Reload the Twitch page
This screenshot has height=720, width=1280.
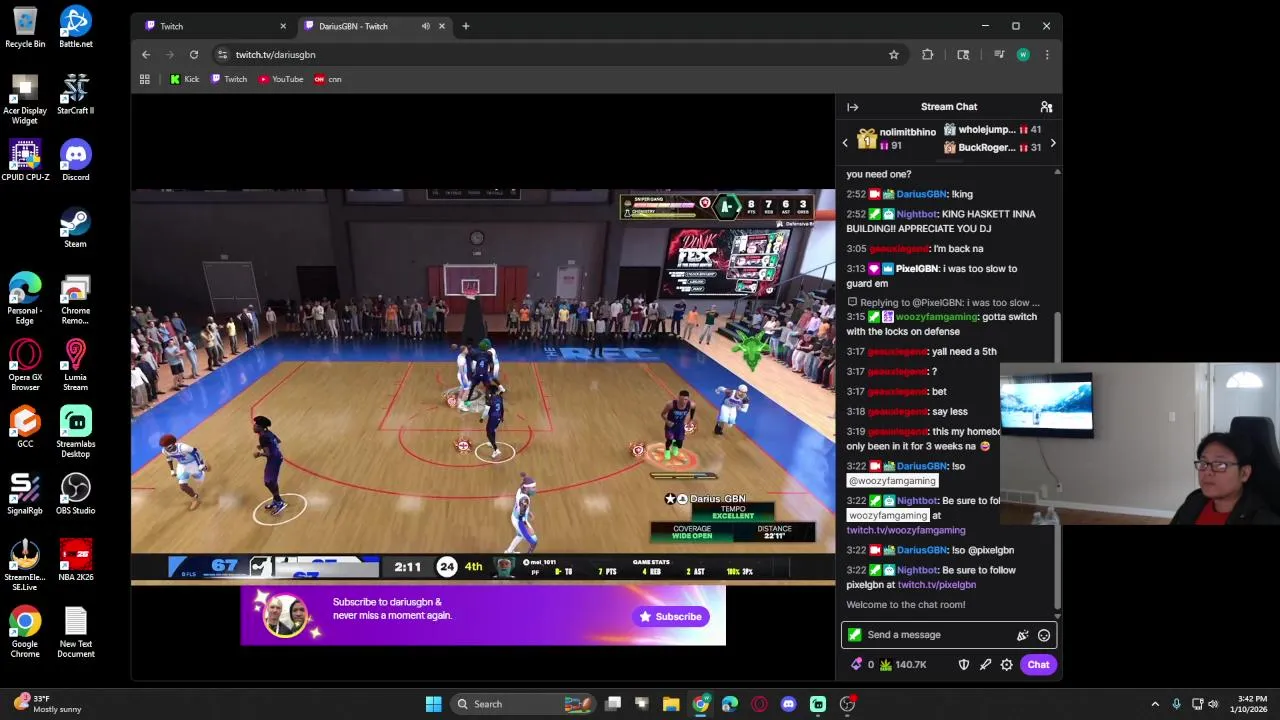coord(194,55)
